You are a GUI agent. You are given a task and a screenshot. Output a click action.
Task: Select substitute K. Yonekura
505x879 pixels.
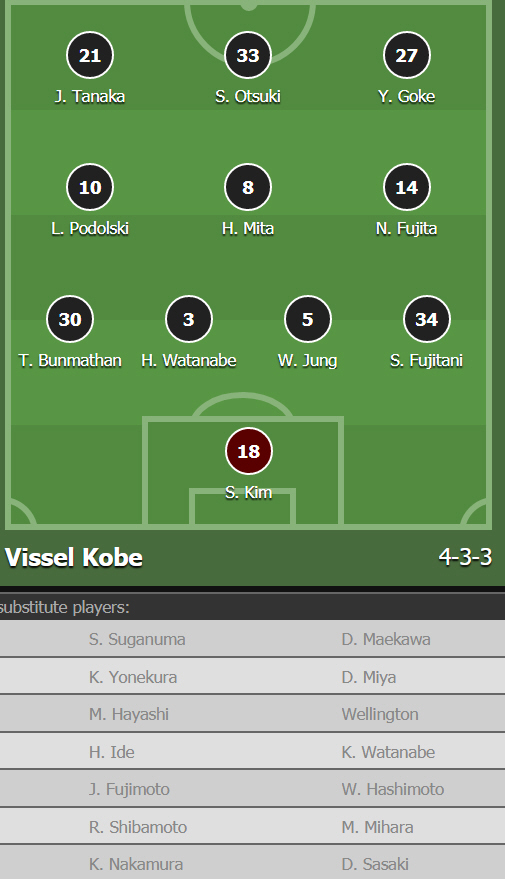(133, 677)
